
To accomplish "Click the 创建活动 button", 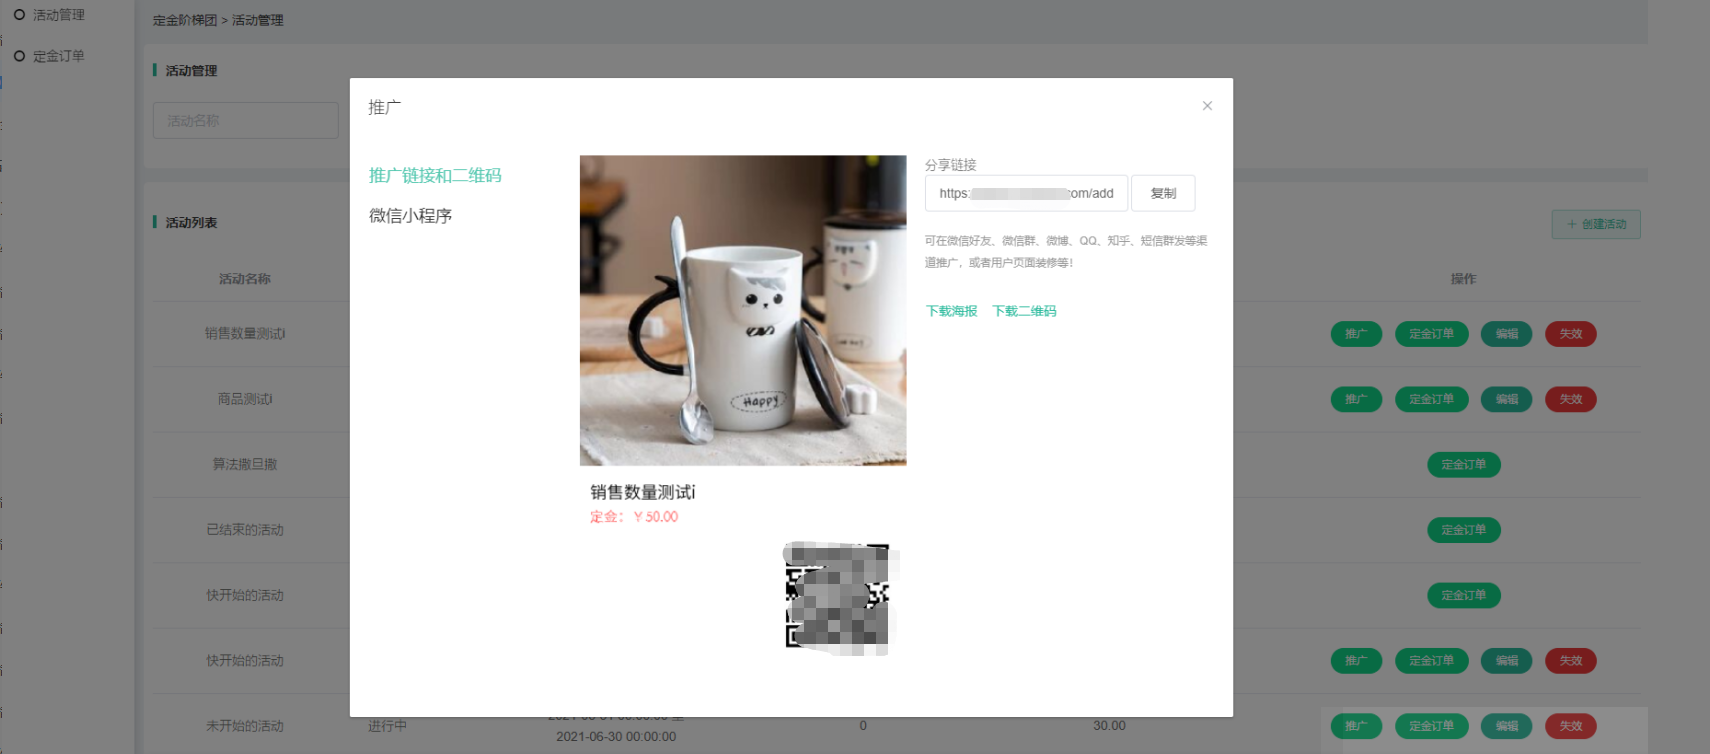I will pyautogui.click(x=1596, y=224).
